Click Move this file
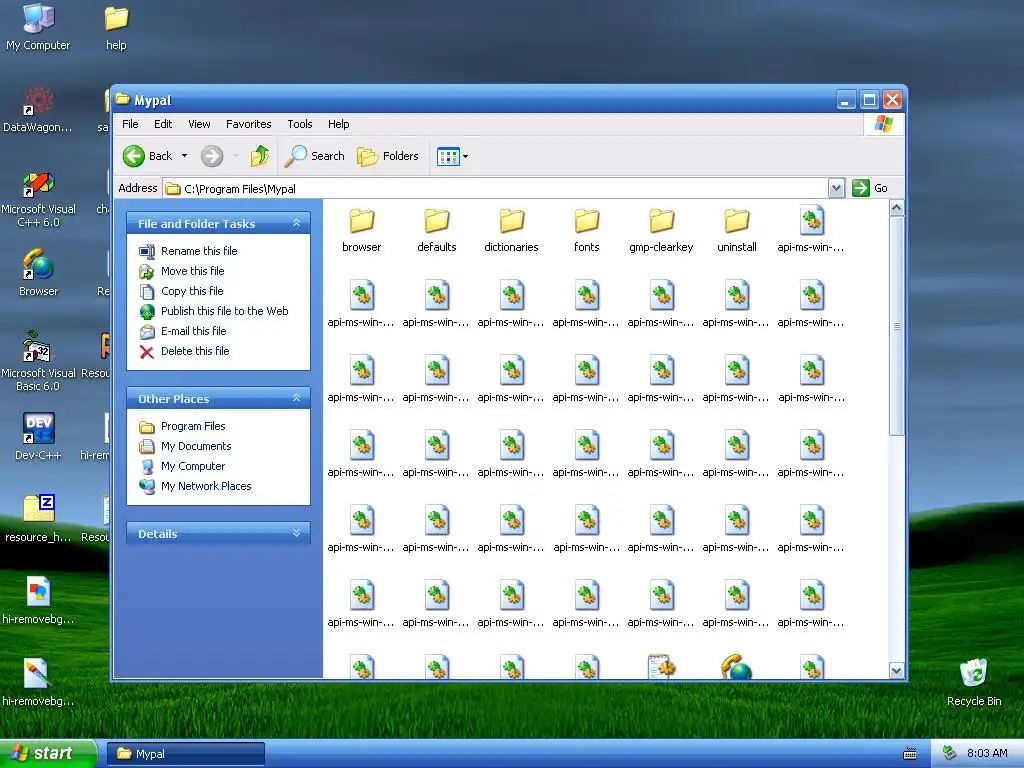 pyautogui.click(x=182, y=271)
